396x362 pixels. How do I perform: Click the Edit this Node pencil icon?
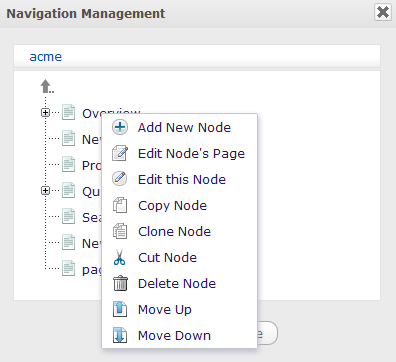(x=120, y=179)
